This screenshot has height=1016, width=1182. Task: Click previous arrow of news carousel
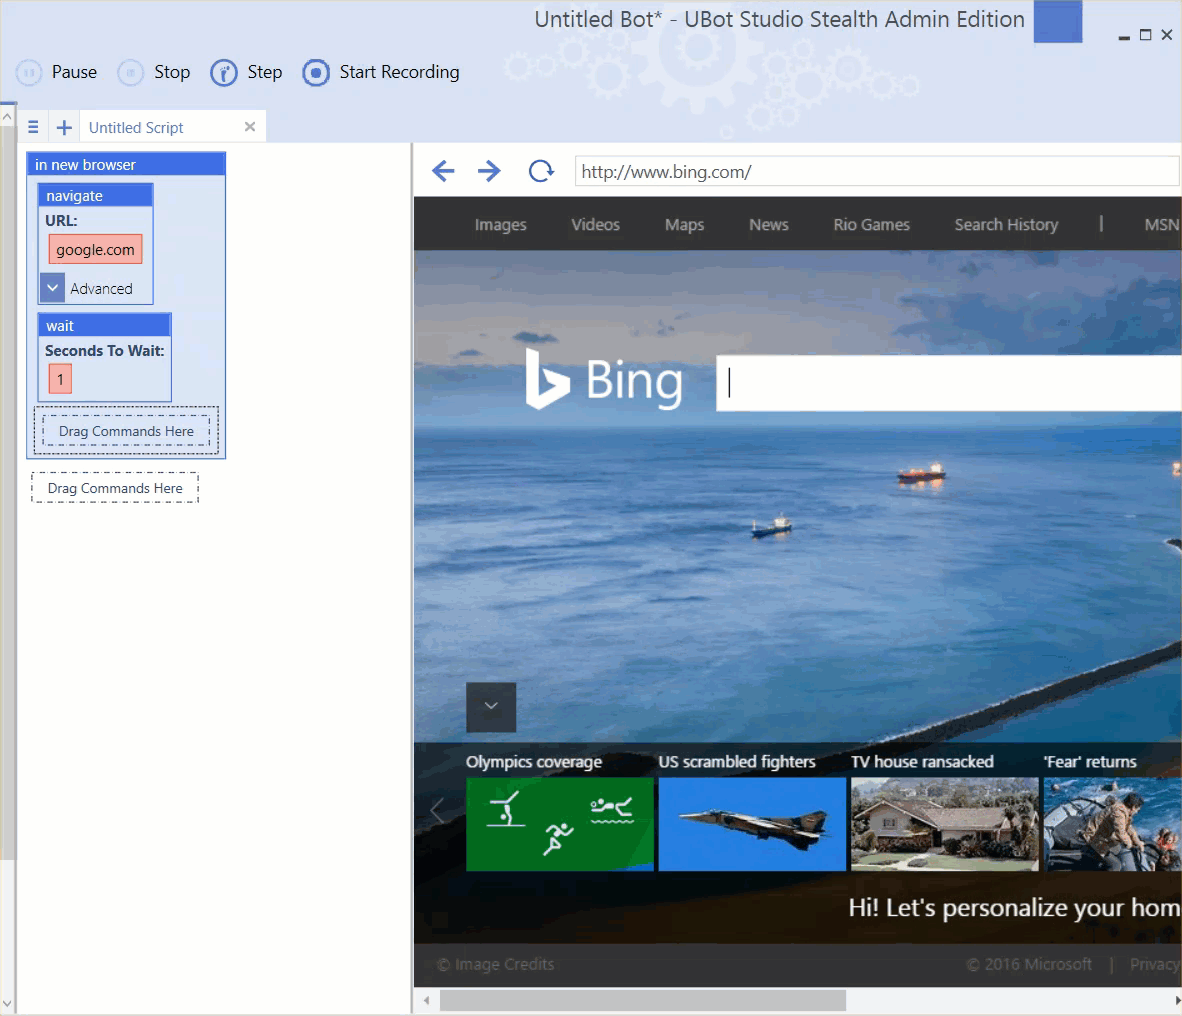point(437,812)
